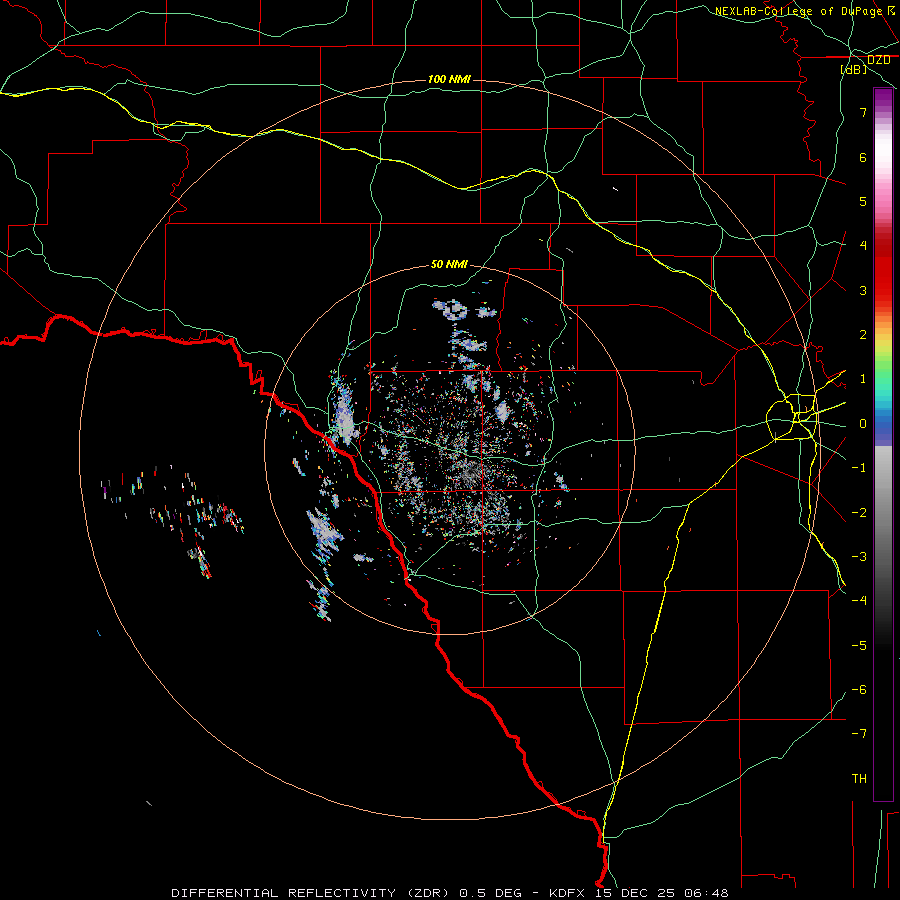This screenshot has height=900, width=900.
Task: Click the KDFX station identifier in caption
Action: pos(567,893)
